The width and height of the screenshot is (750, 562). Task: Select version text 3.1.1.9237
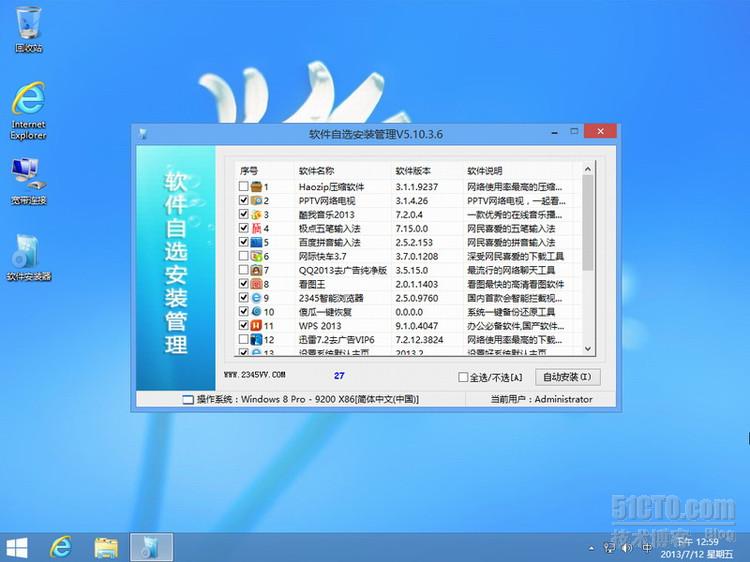pos(417,187)
